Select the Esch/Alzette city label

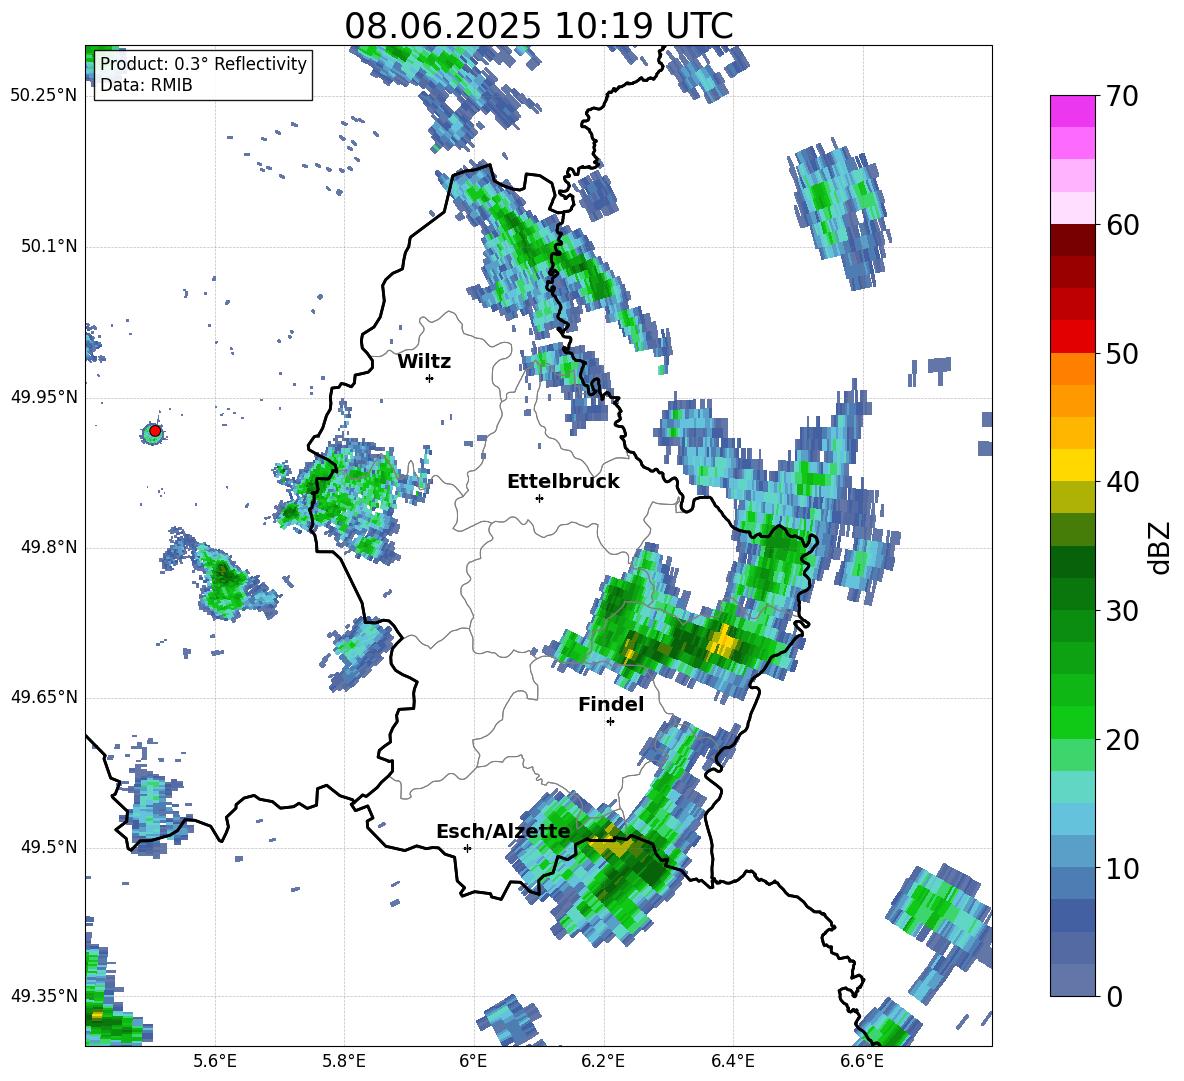tap(503, 832)
